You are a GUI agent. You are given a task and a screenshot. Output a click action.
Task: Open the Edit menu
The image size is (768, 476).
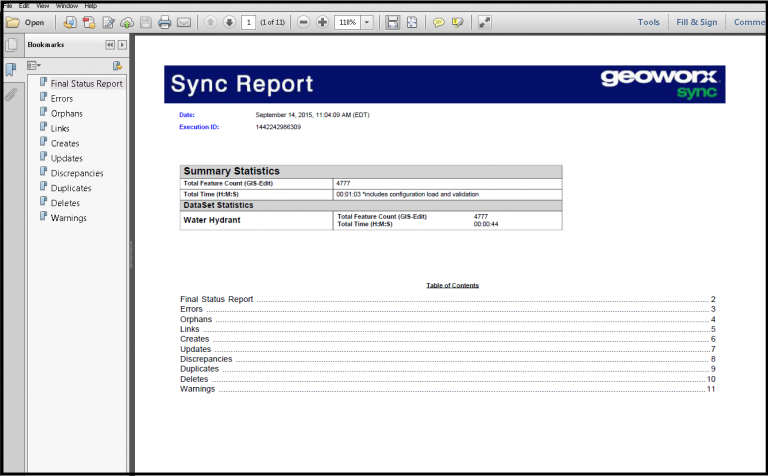point(24,6)
